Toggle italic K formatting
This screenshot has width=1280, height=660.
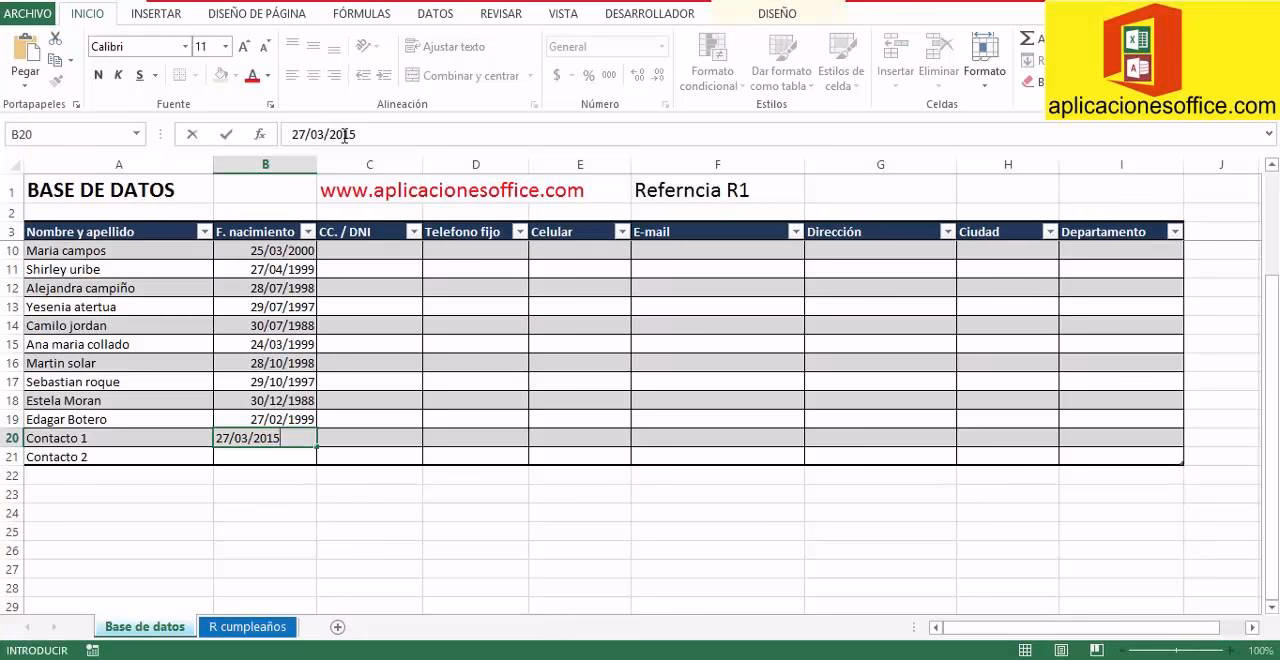(118, 75)
